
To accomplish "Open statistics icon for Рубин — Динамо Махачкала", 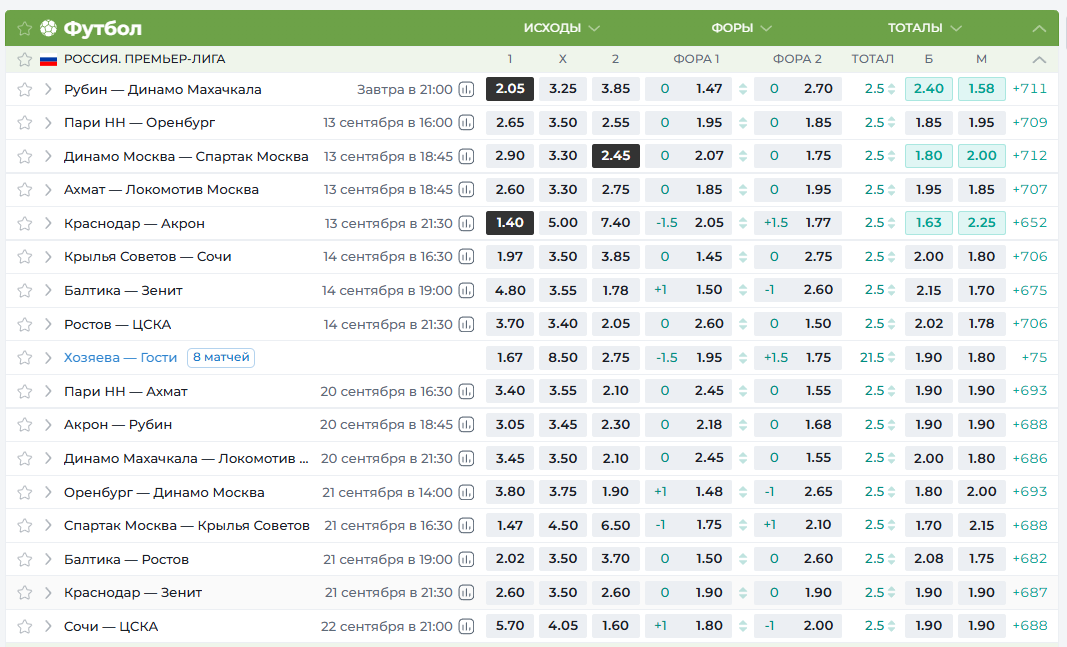I will (x=466, y=89).
